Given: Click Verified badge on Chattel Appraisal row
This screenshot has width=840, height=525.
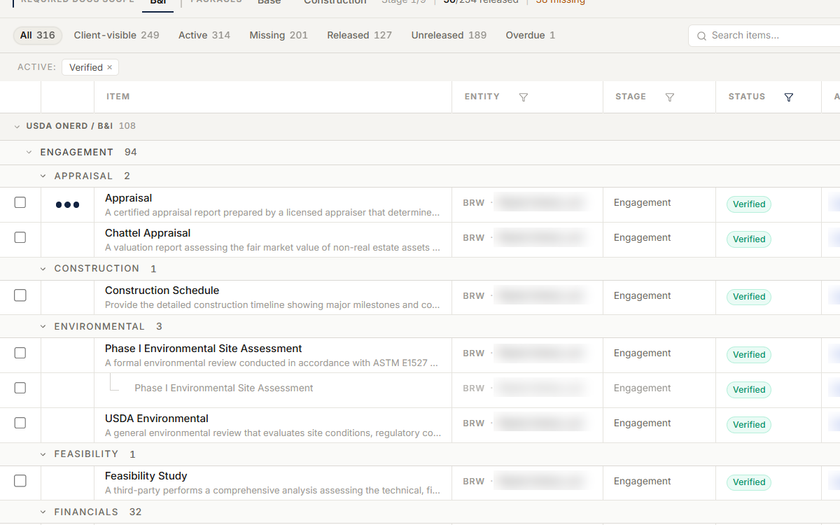Looking at the screenshot, I should [x=749, y=239].
